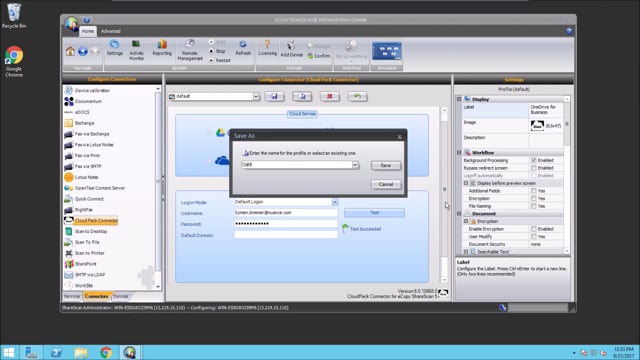This screenshot has height=360, width=640.
Task: Click the Confirm device icon
Action: (319, 56)
